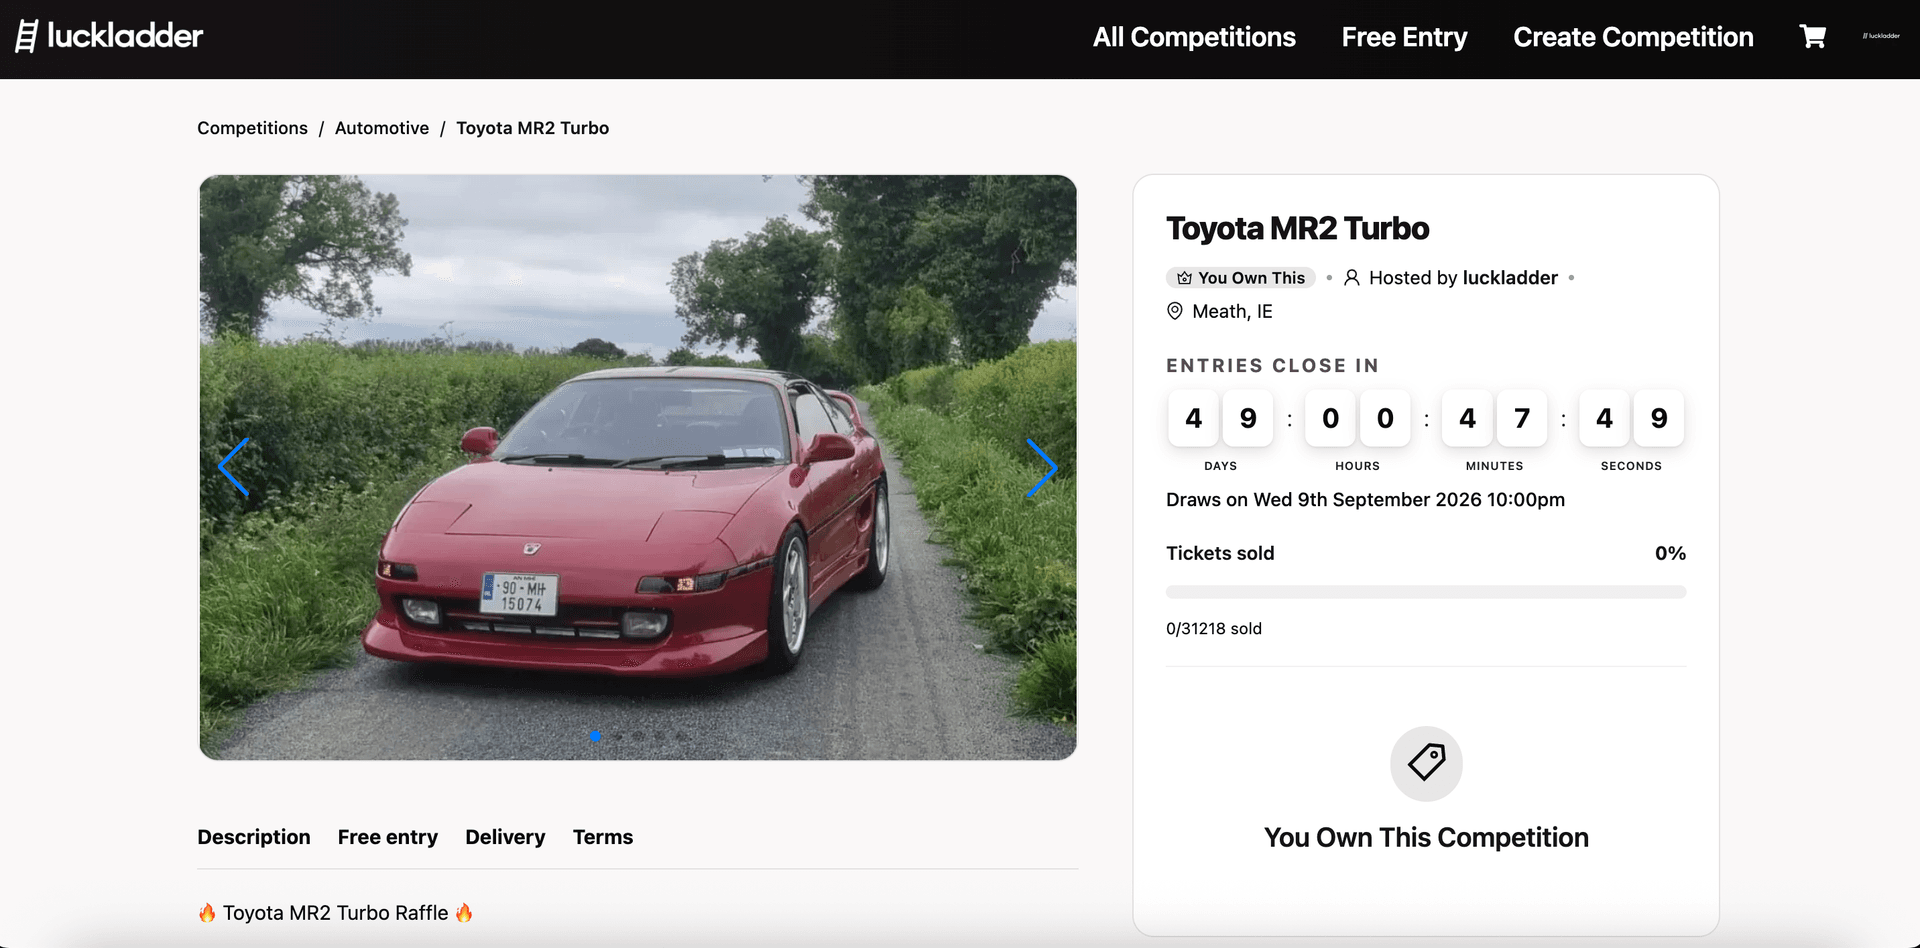Switch to the Description tab

(x=254, y=837)
